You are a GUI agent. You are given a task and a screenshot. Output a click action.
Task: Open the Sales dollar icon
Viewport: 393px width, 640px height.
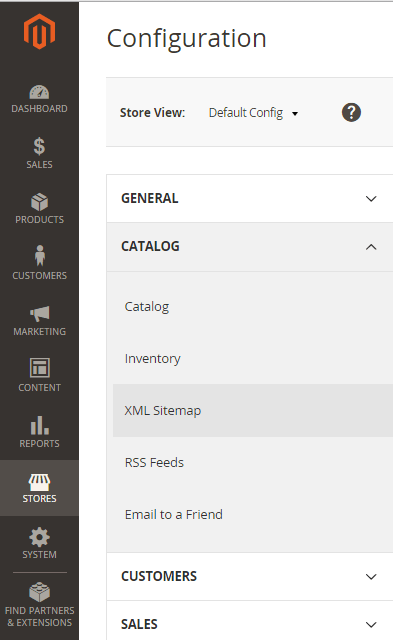point(39,147)
